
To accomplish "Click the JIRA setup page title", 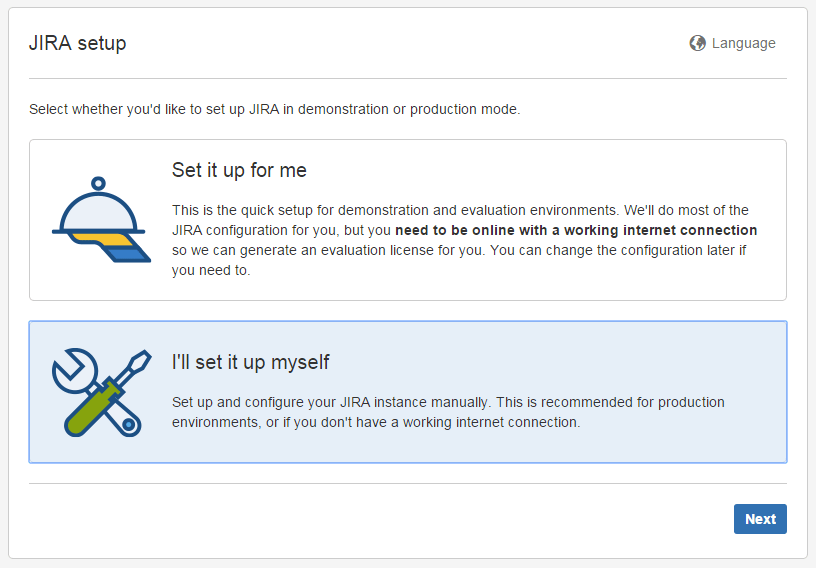I will 78,43.
